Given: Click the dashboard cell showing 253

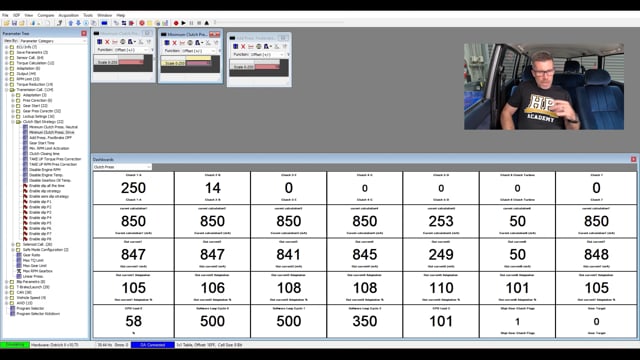Looking at the screenshot, I should (x=441, y=221).
